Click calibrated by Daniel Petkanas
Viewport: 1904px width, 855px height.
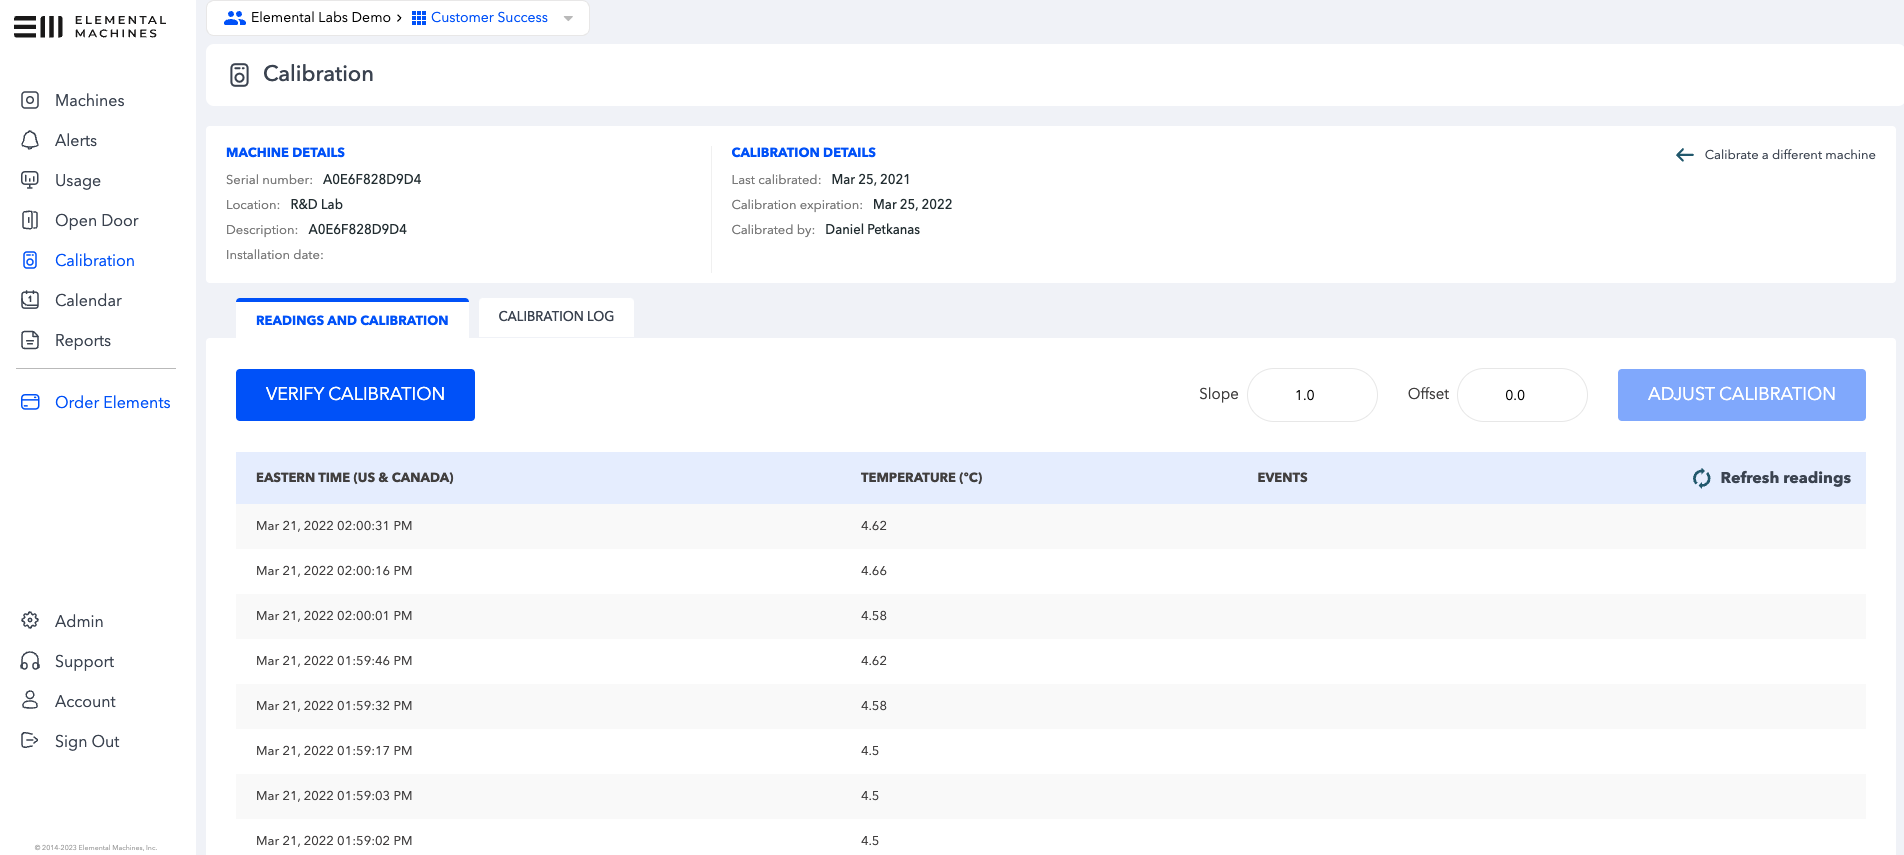point(872,230)
